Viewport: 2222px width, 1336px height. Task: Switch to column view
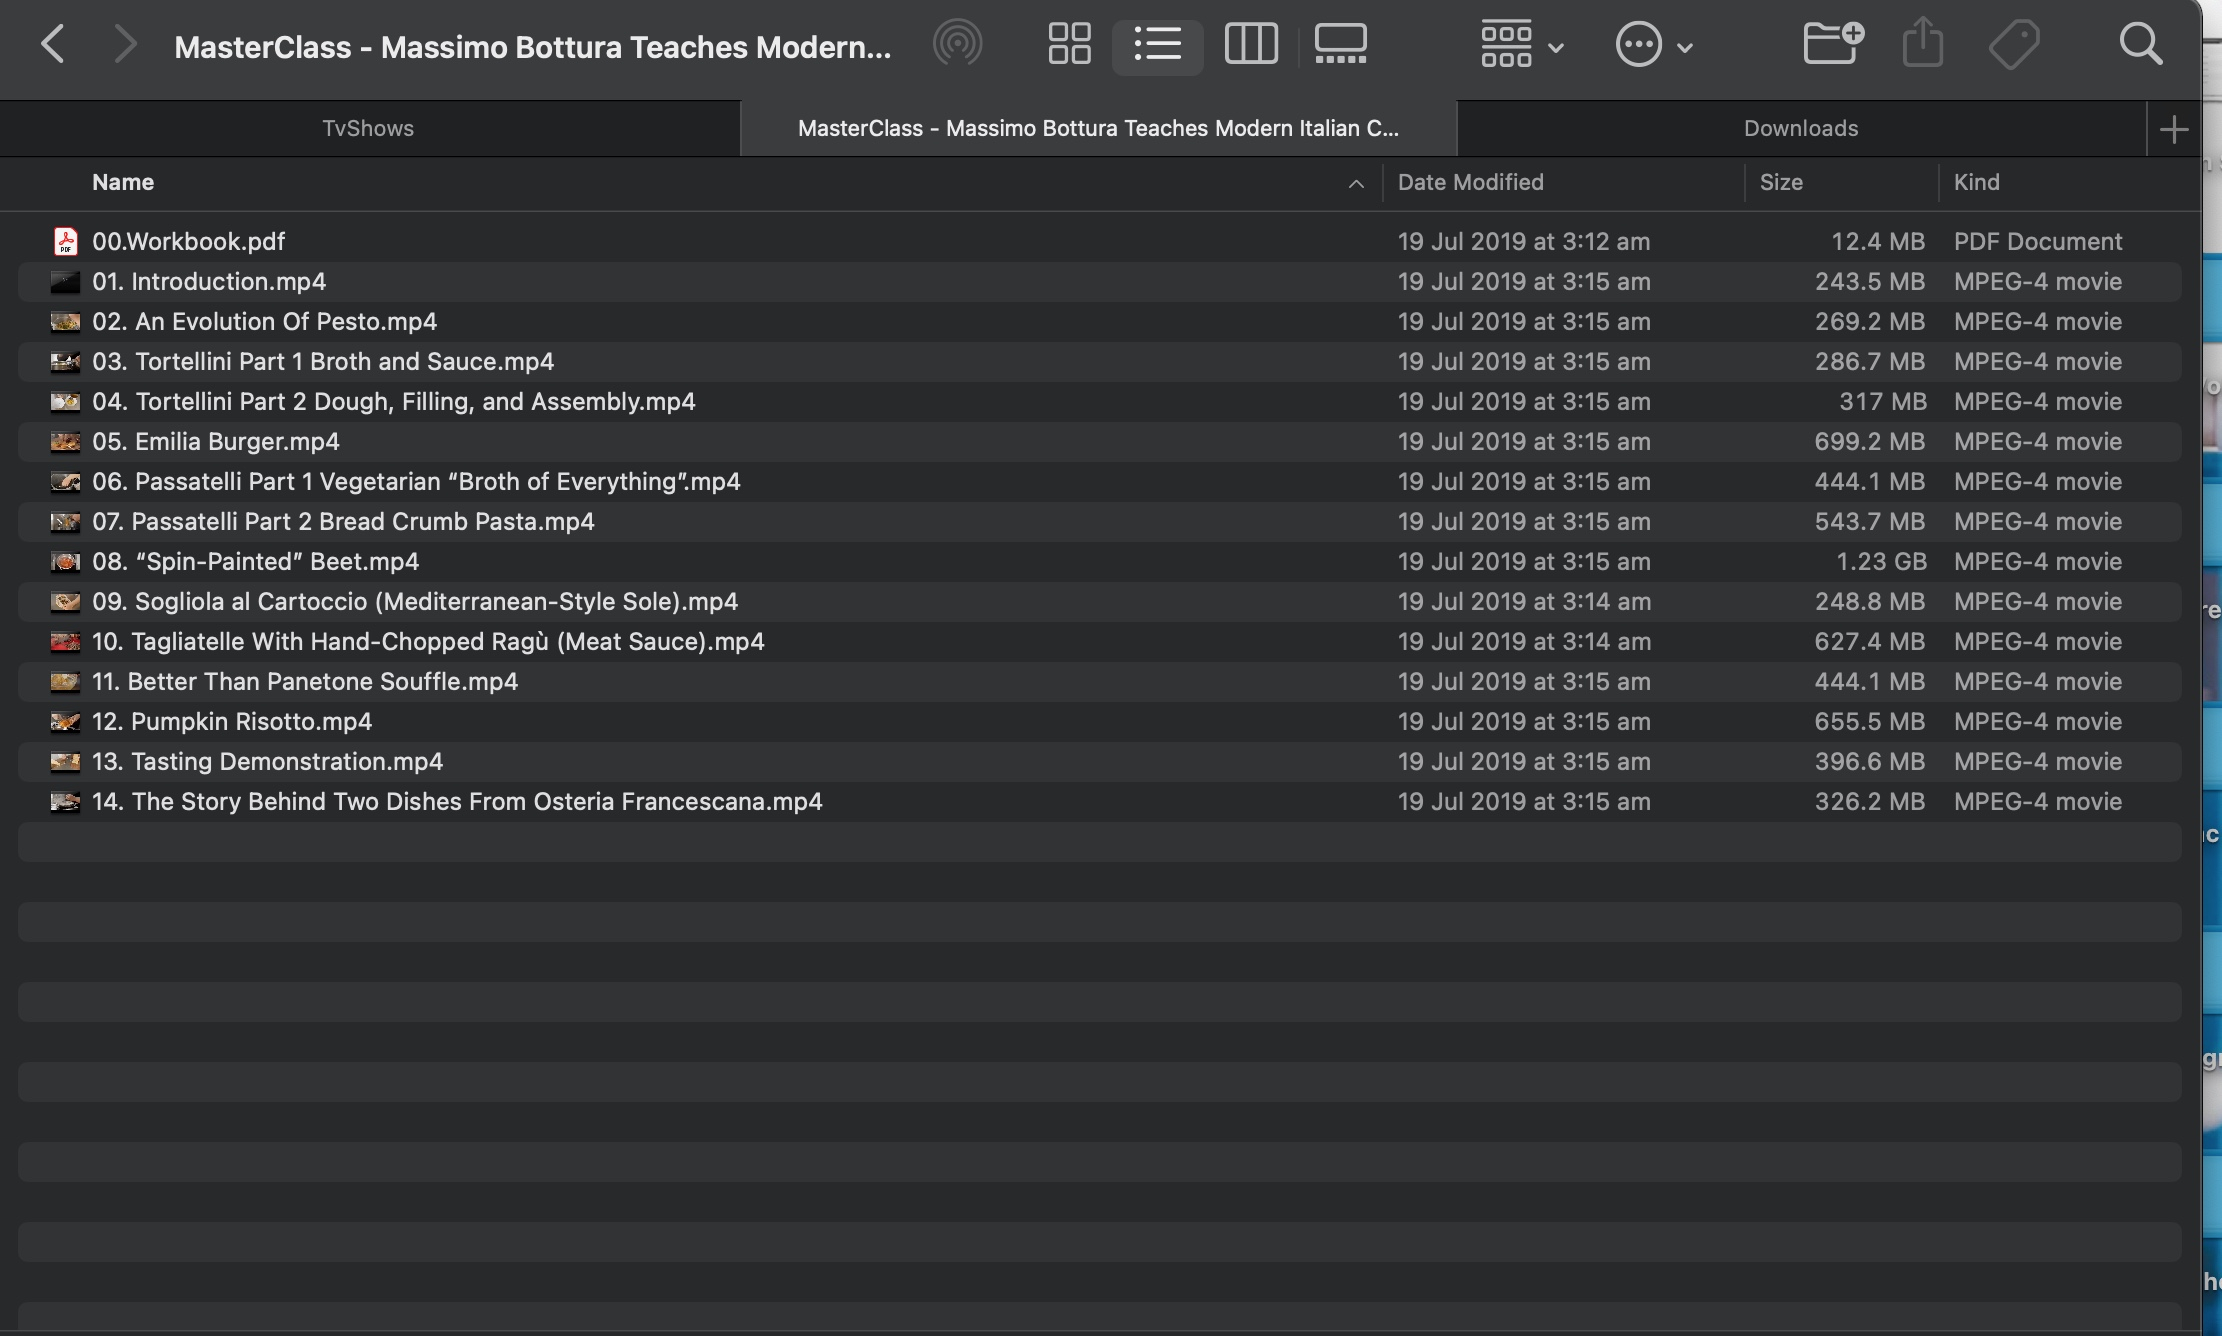click(x=1251, y=45)
